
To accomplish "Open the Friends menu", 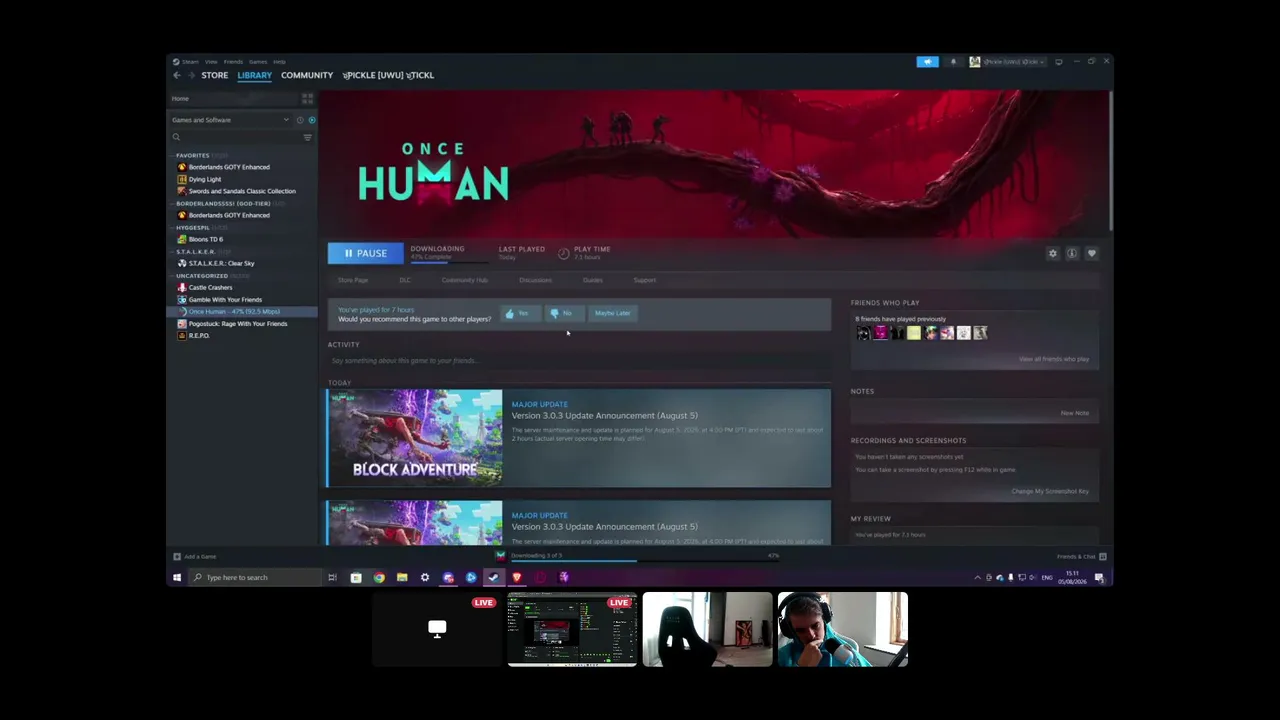I will 233,62.
